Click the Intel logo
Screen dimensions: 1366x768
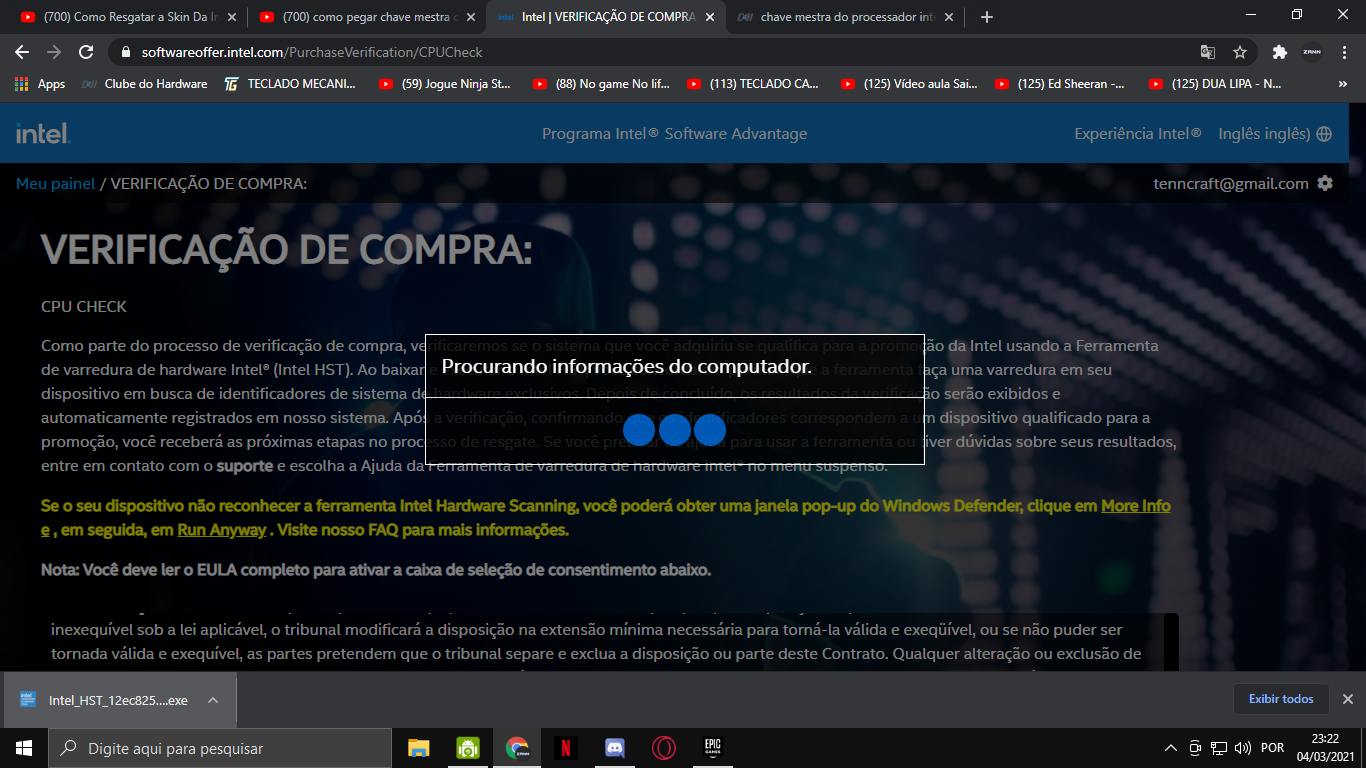[x=43, y=133]
